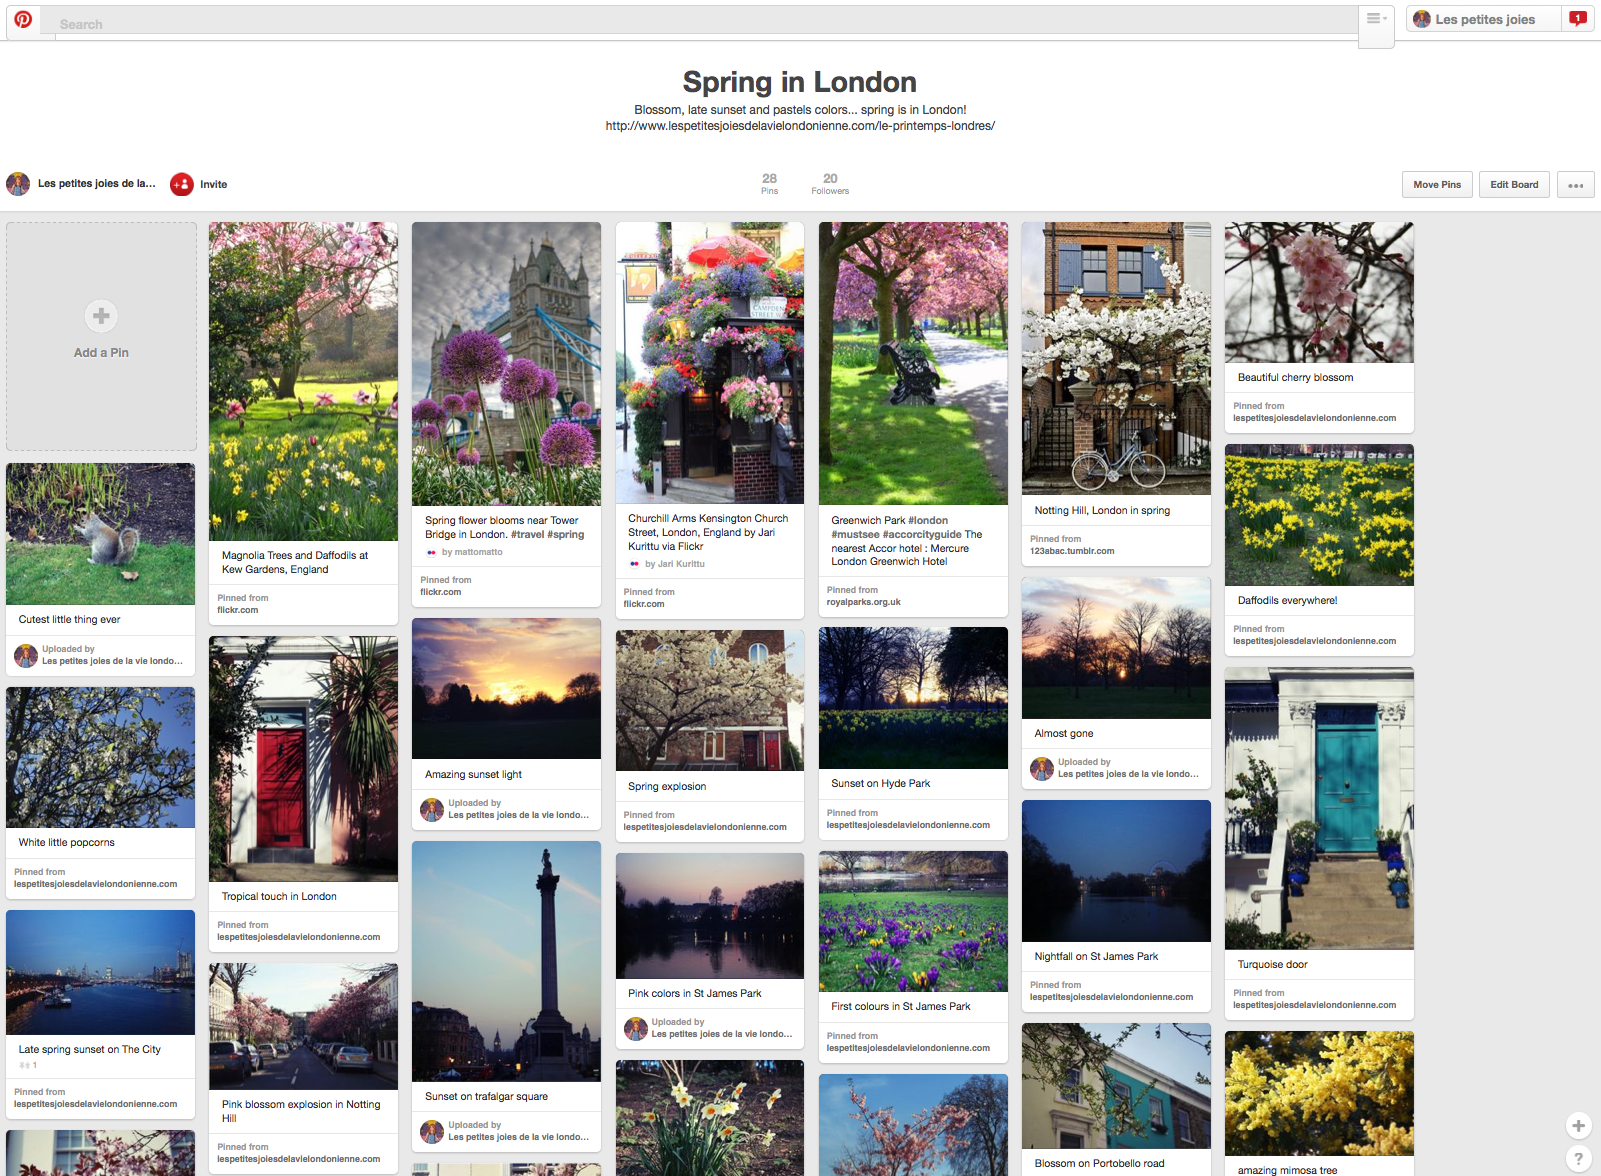Click the Pinterest logo icon
The image size is (1601, 1176).
click(x=23, y=20)
